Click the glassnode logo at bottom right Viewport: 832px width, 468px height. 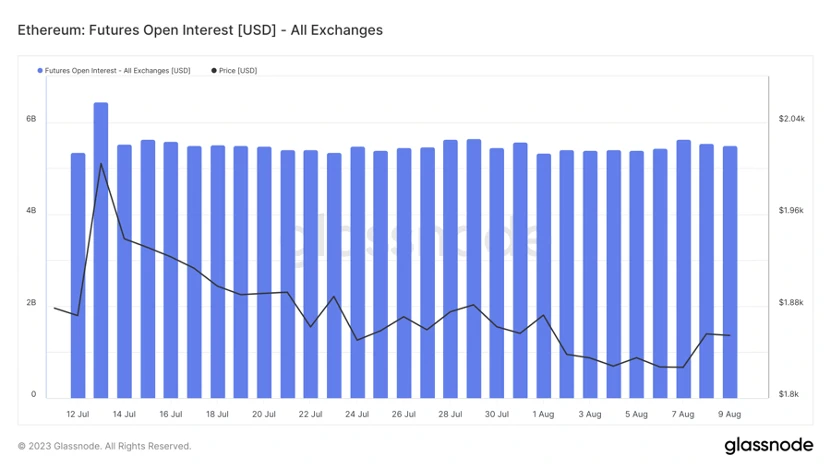[x=767, y=445]
